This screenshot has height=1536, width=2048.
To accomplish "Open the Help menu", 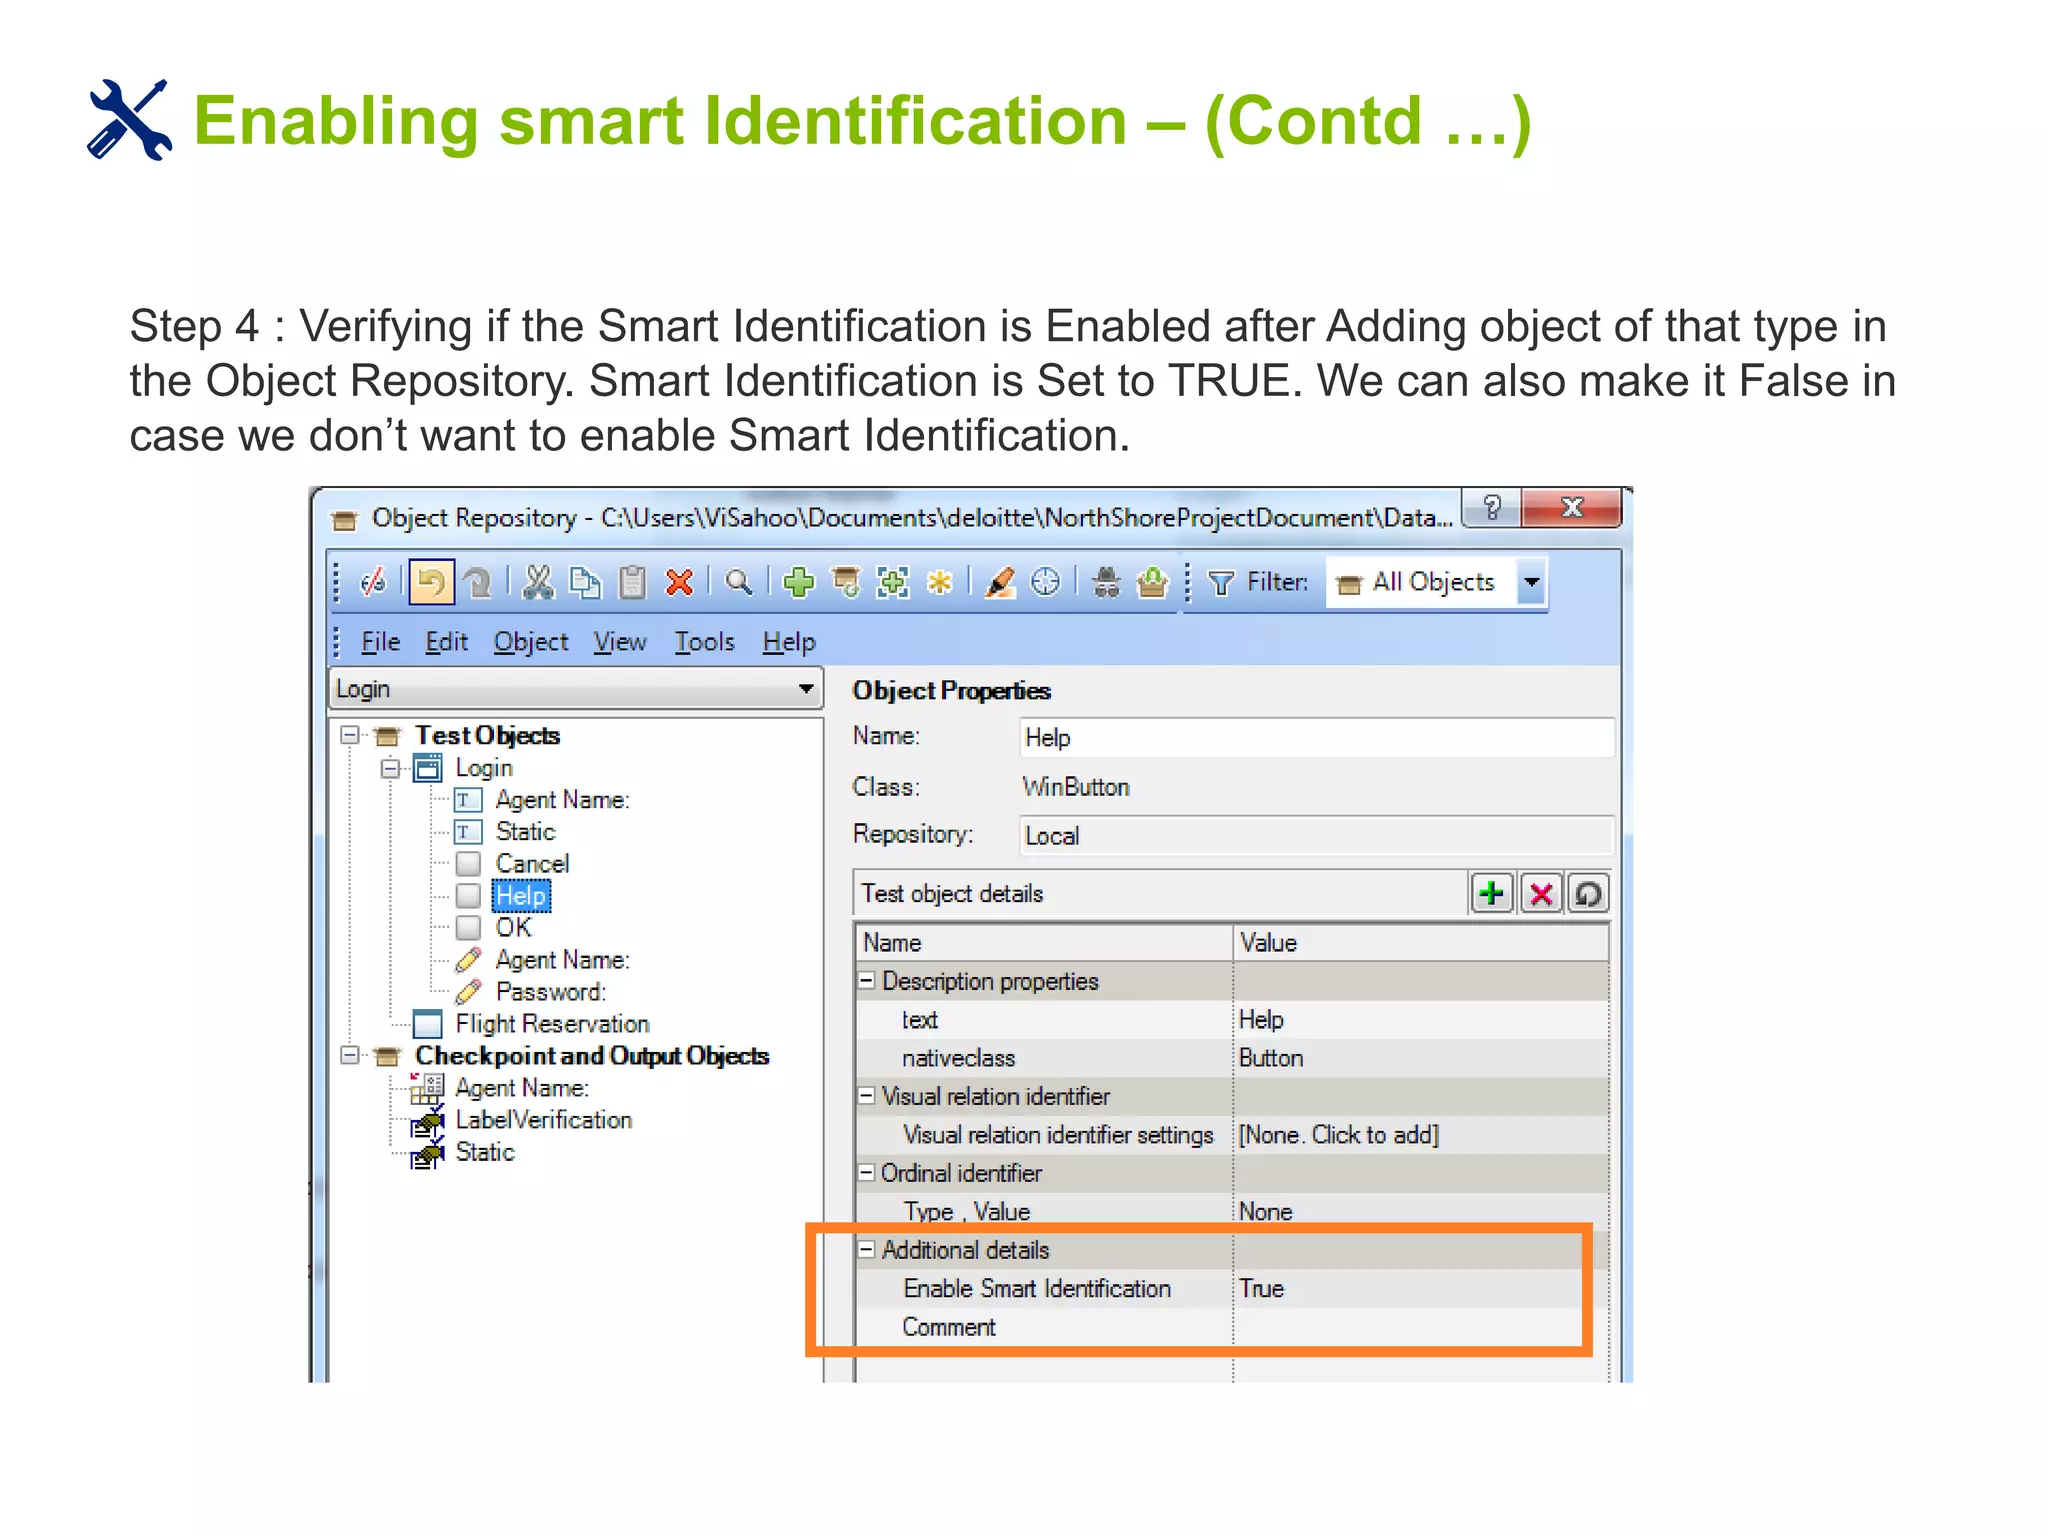I will [789, 642].
